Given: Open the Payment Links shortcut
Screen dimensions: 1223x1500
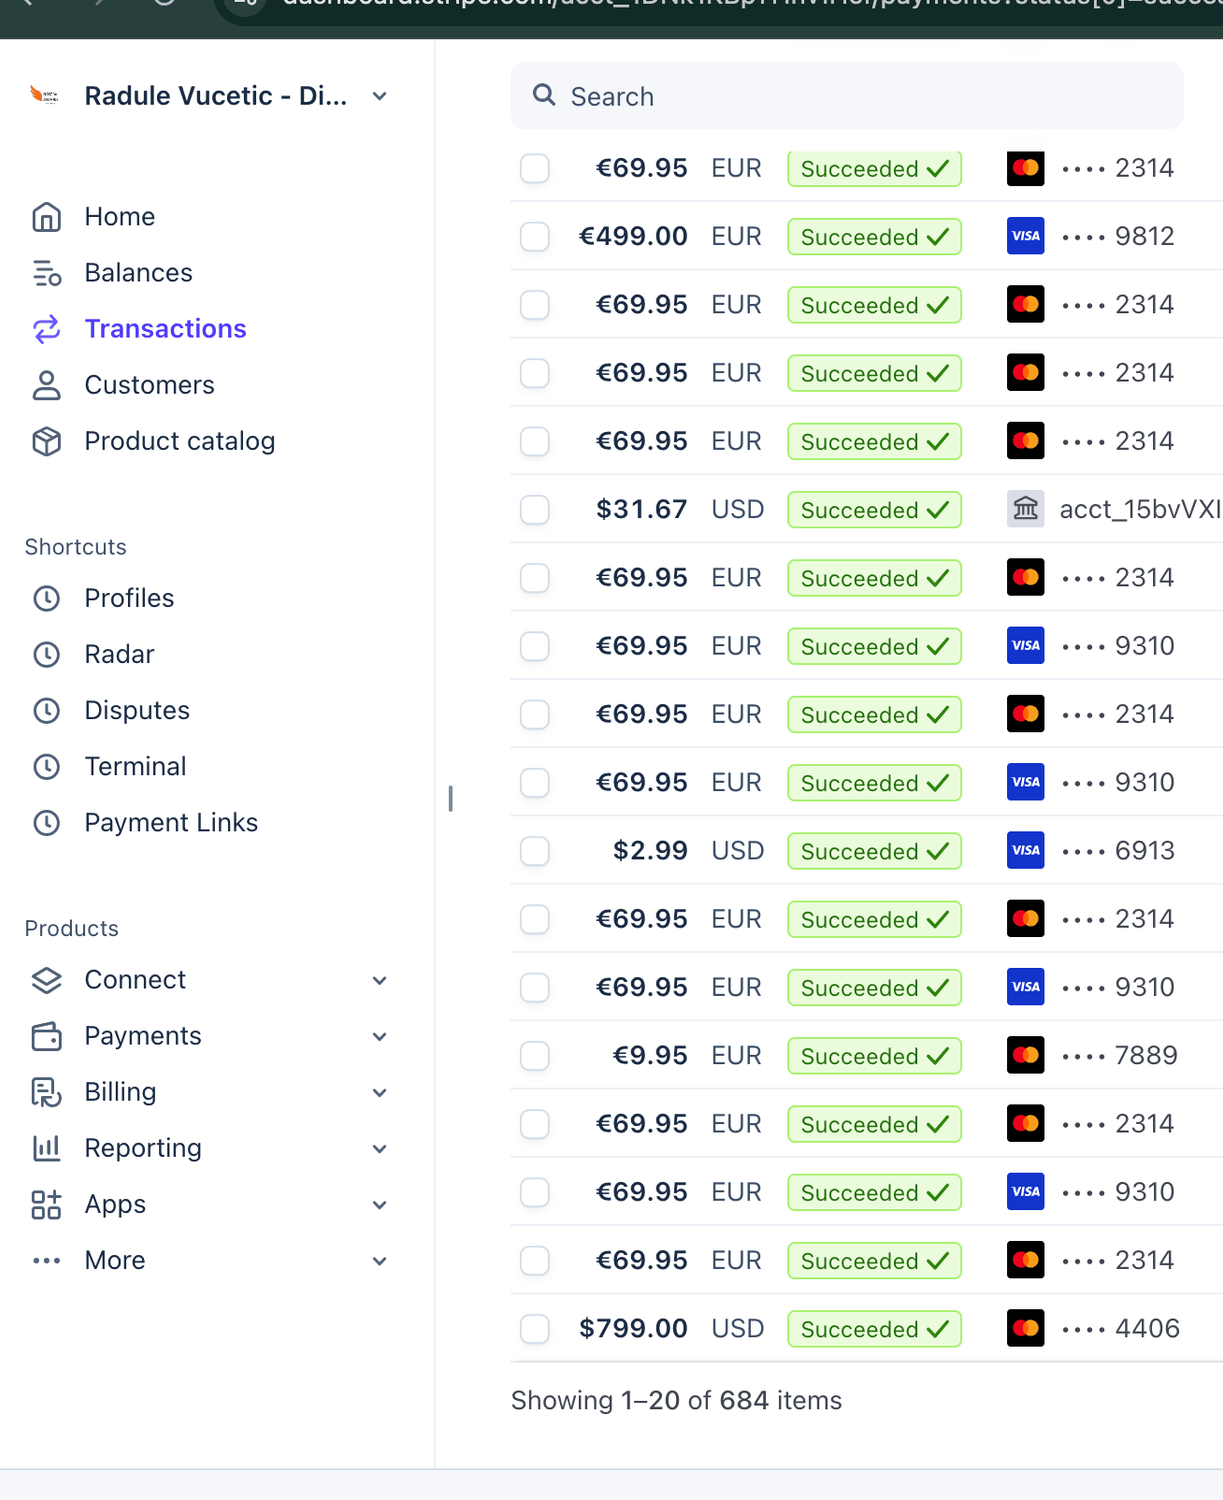Looking at the screenshot, I should point(171,822).
